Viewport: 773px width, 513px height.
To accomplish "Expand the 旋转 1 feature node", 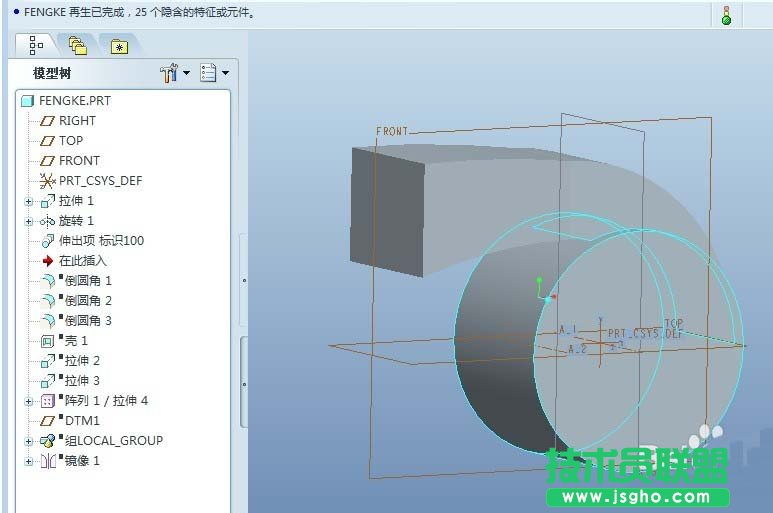I will tap(29, 221).
